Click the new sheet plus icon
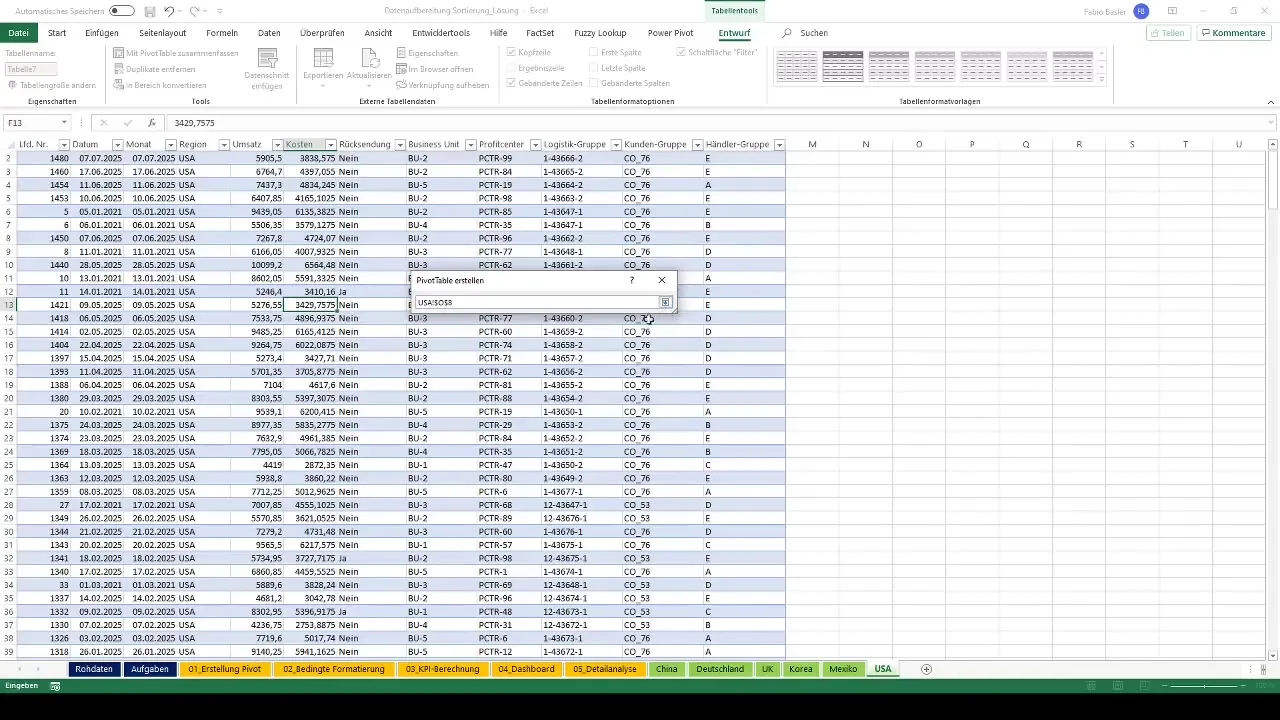This screenshot has width=1280, height=720. click(x=926, y=669)
